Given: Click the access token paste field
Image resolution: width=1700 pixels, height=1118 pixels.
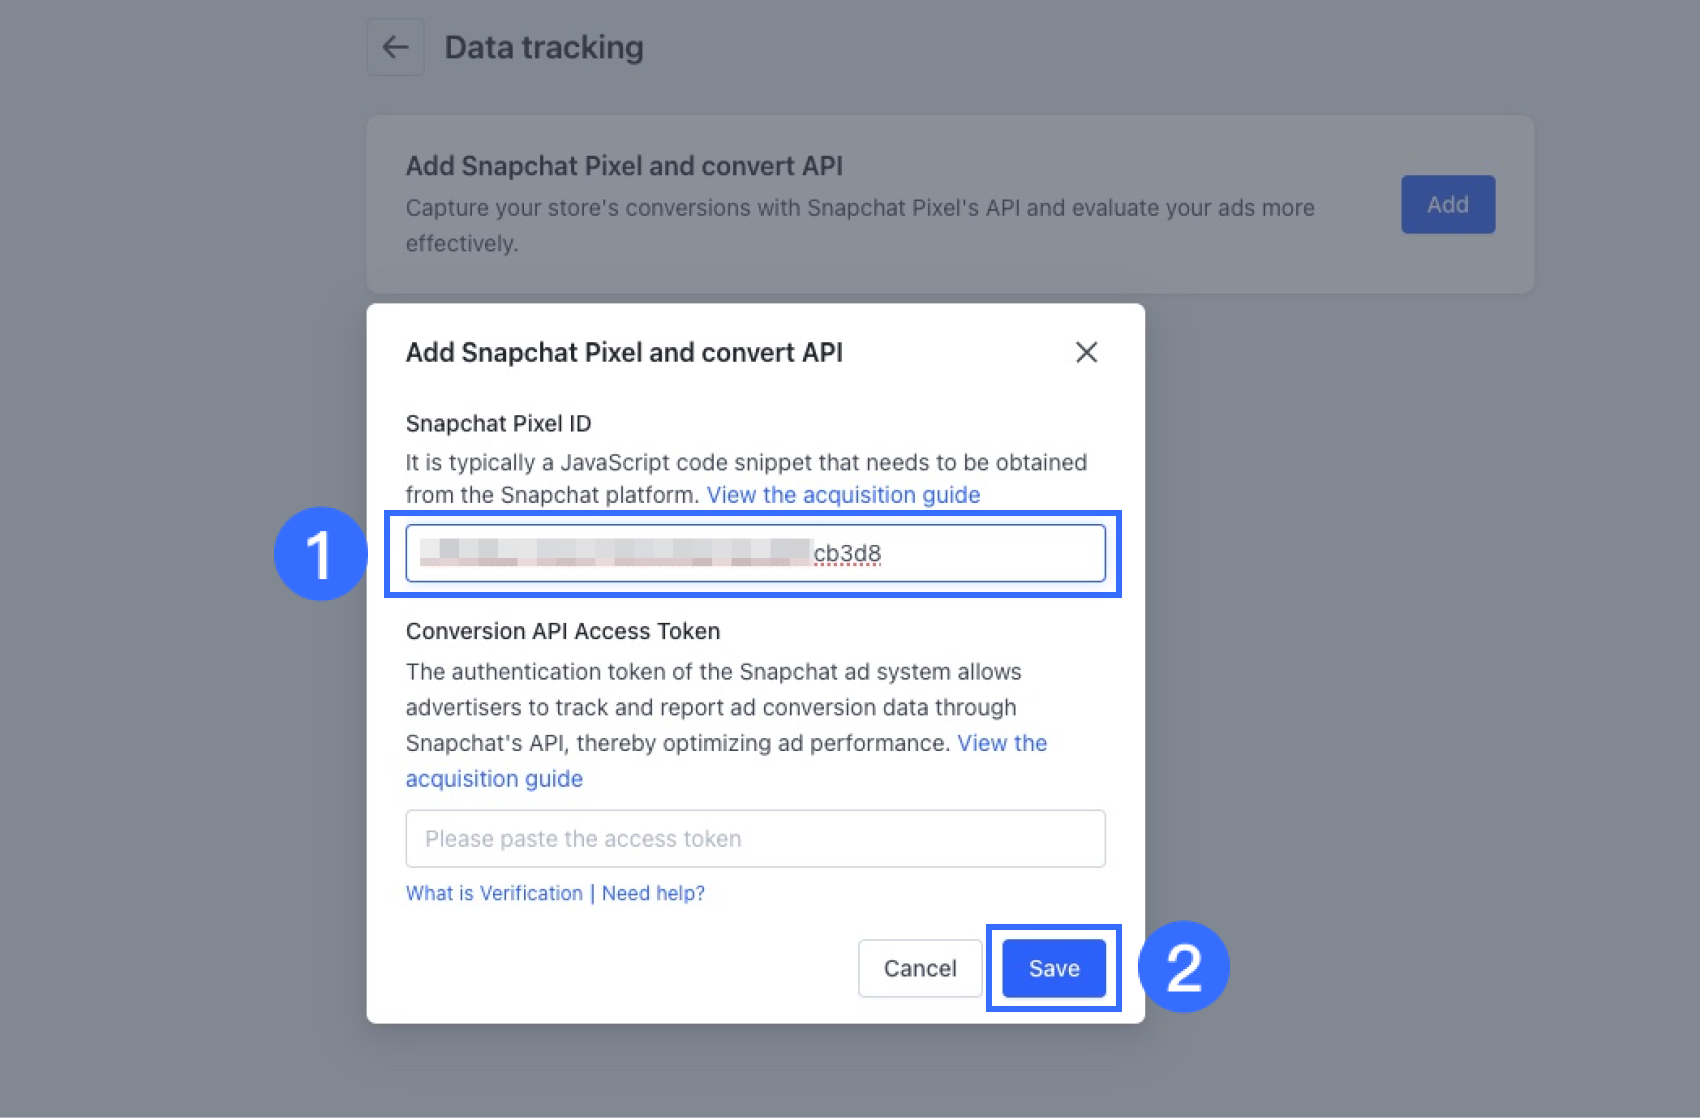Looking at the screenshot, I should click(x=755, y=838).
